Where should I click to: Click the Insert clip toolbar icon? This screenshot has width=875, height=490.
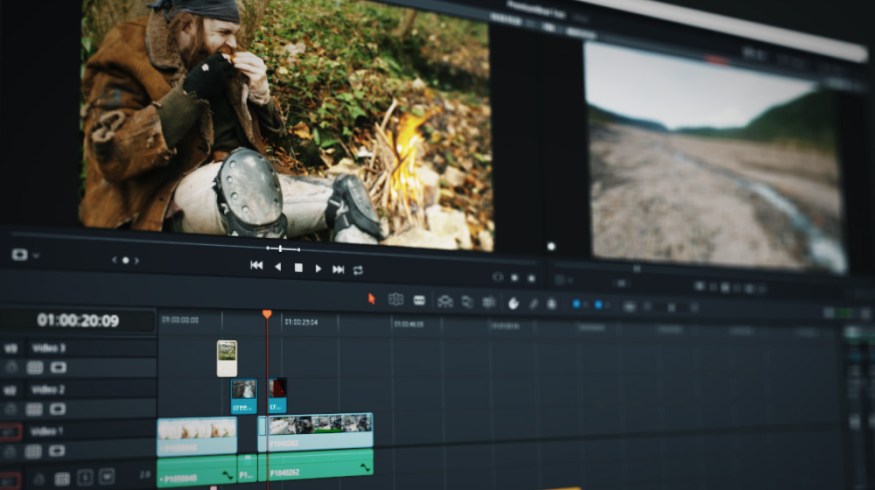click(445, 301)
